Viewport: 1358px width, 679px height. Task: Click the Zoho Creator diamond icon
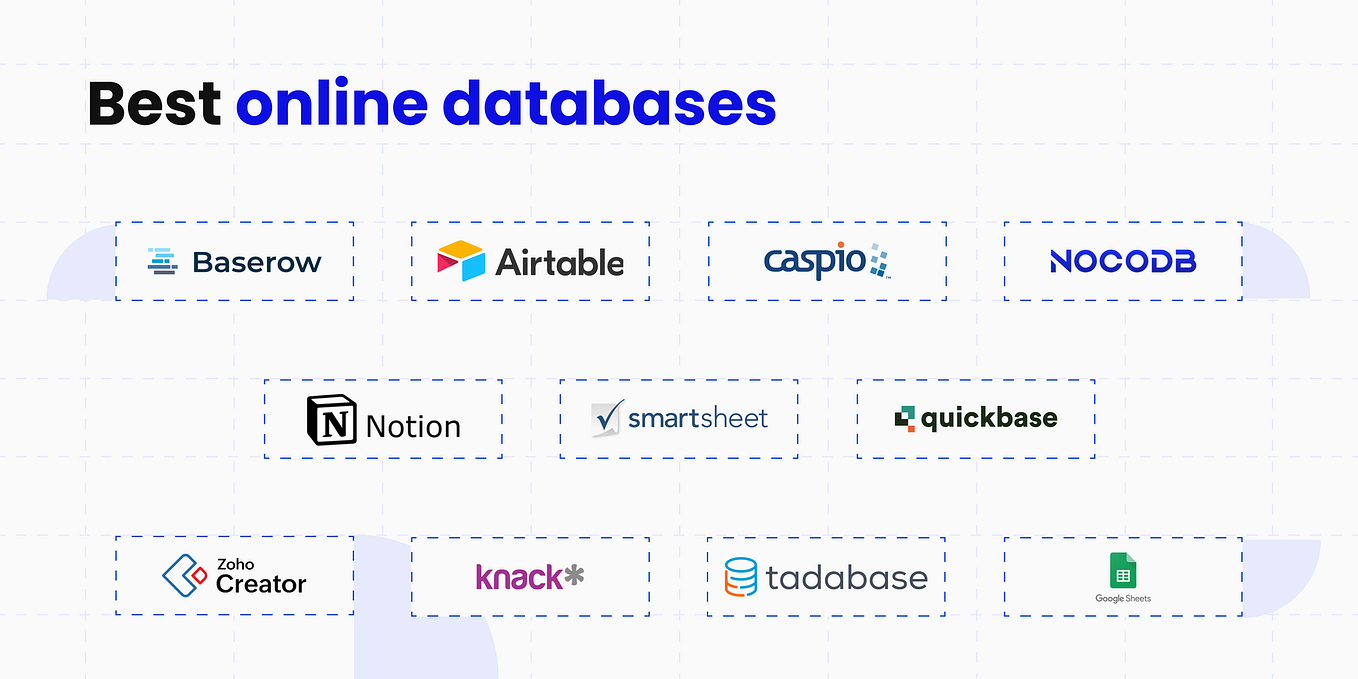click(183, 576)
